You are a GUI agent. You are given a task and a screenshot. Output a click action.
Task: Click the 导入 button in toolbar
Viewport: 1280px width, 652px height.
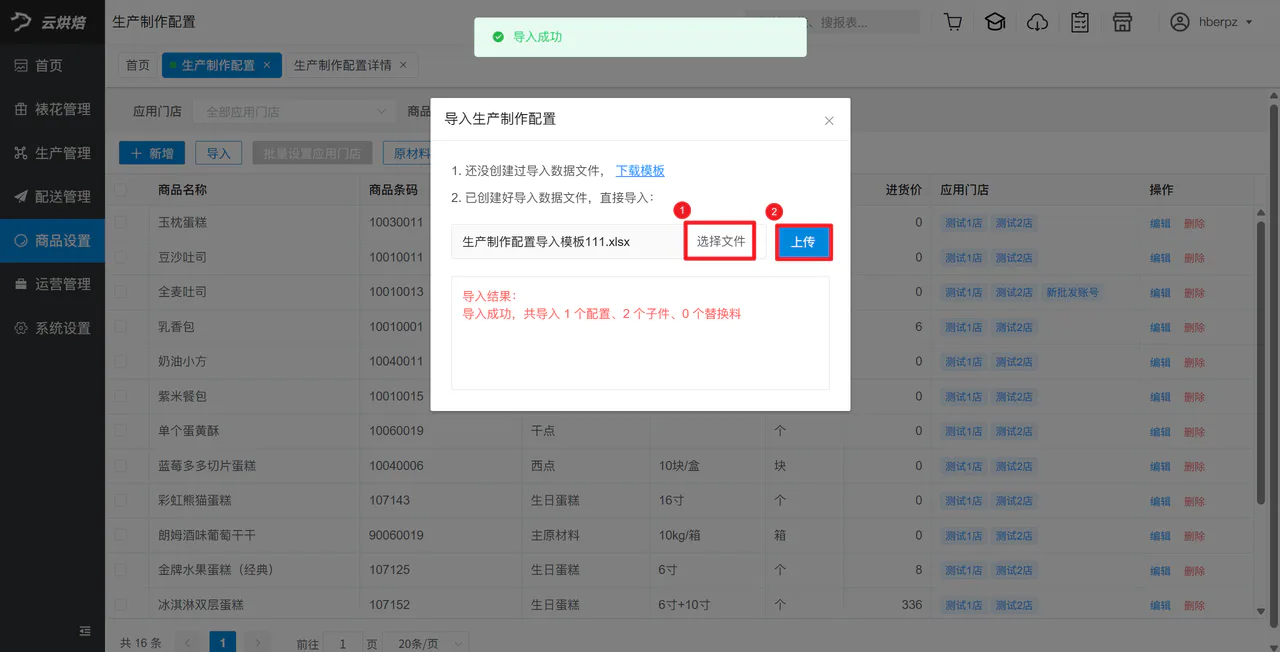pyautogui.click(x=218, y=153)
